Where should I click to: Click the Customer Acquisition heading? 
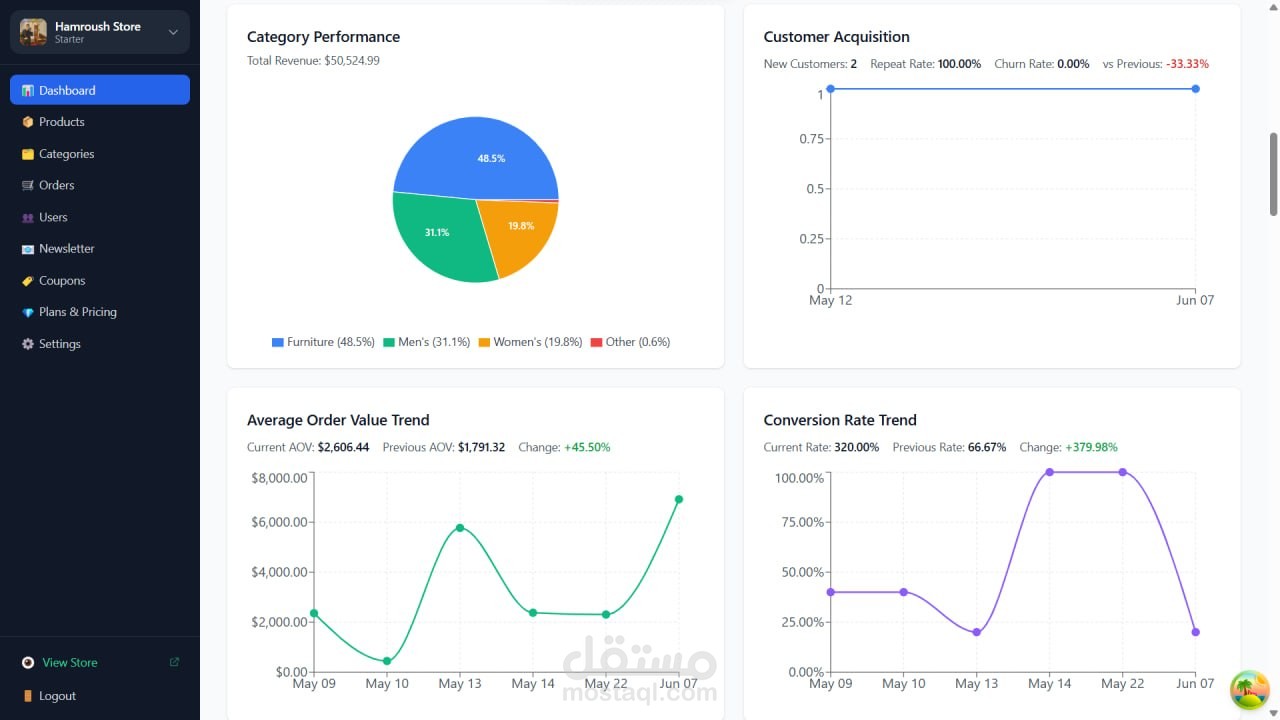pyautogui.click(x=836, y=37)
